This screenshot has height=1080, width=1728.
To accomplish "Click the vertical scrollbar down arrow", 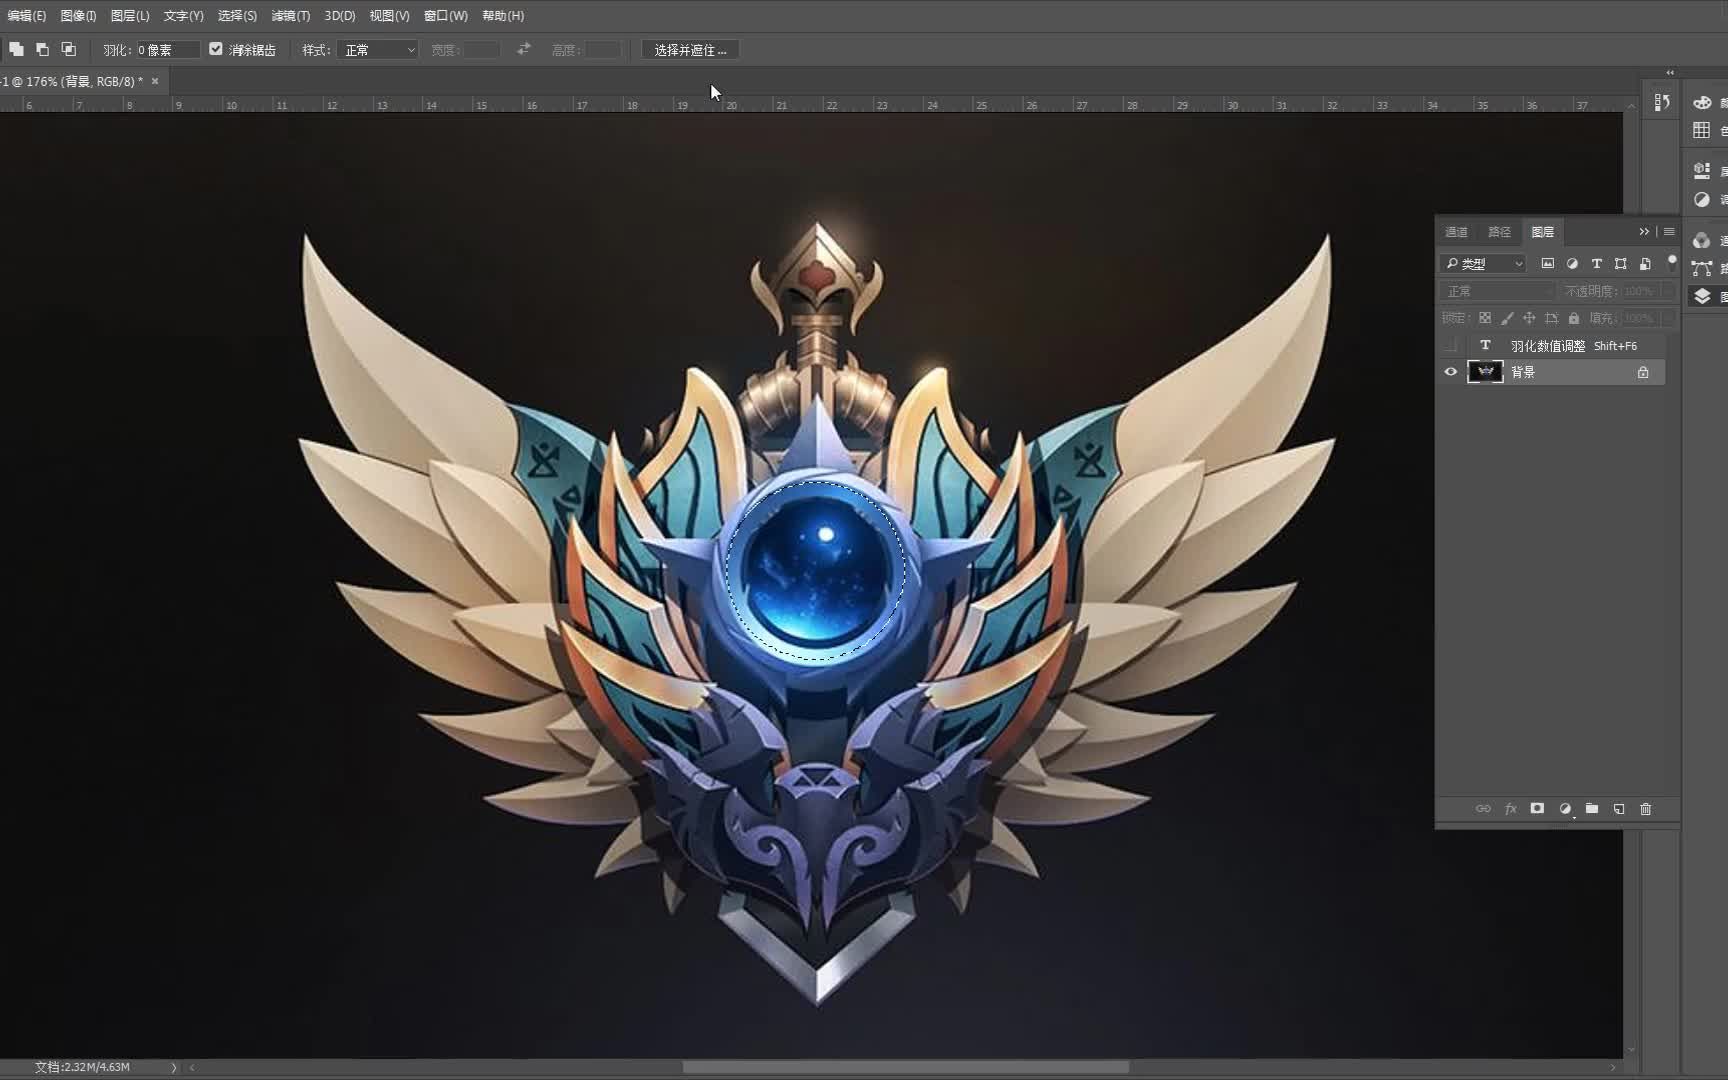I will [x=1632, y=1050].
